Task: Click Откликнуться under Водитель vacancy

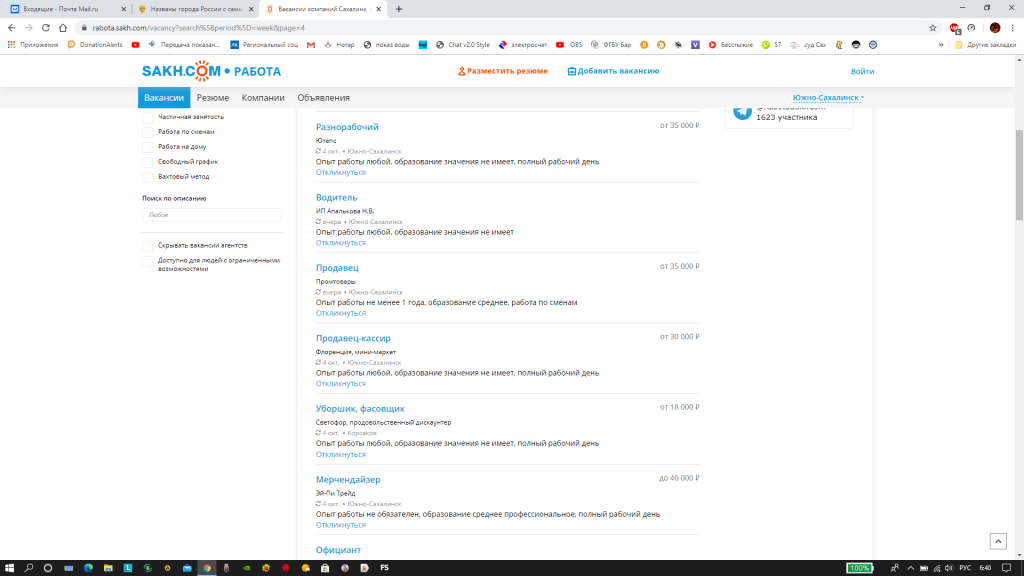Action: point(341,243)
